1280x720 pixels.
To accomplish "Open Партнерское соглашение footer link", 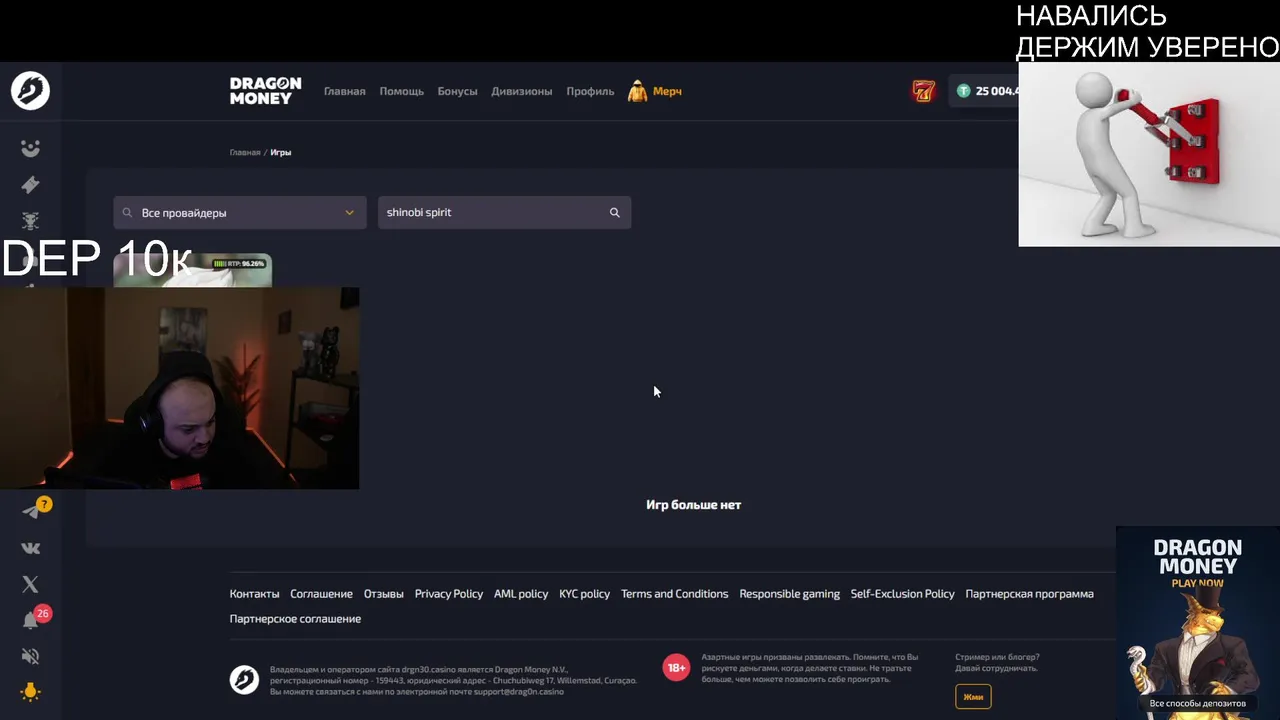I will coord(295,619).
